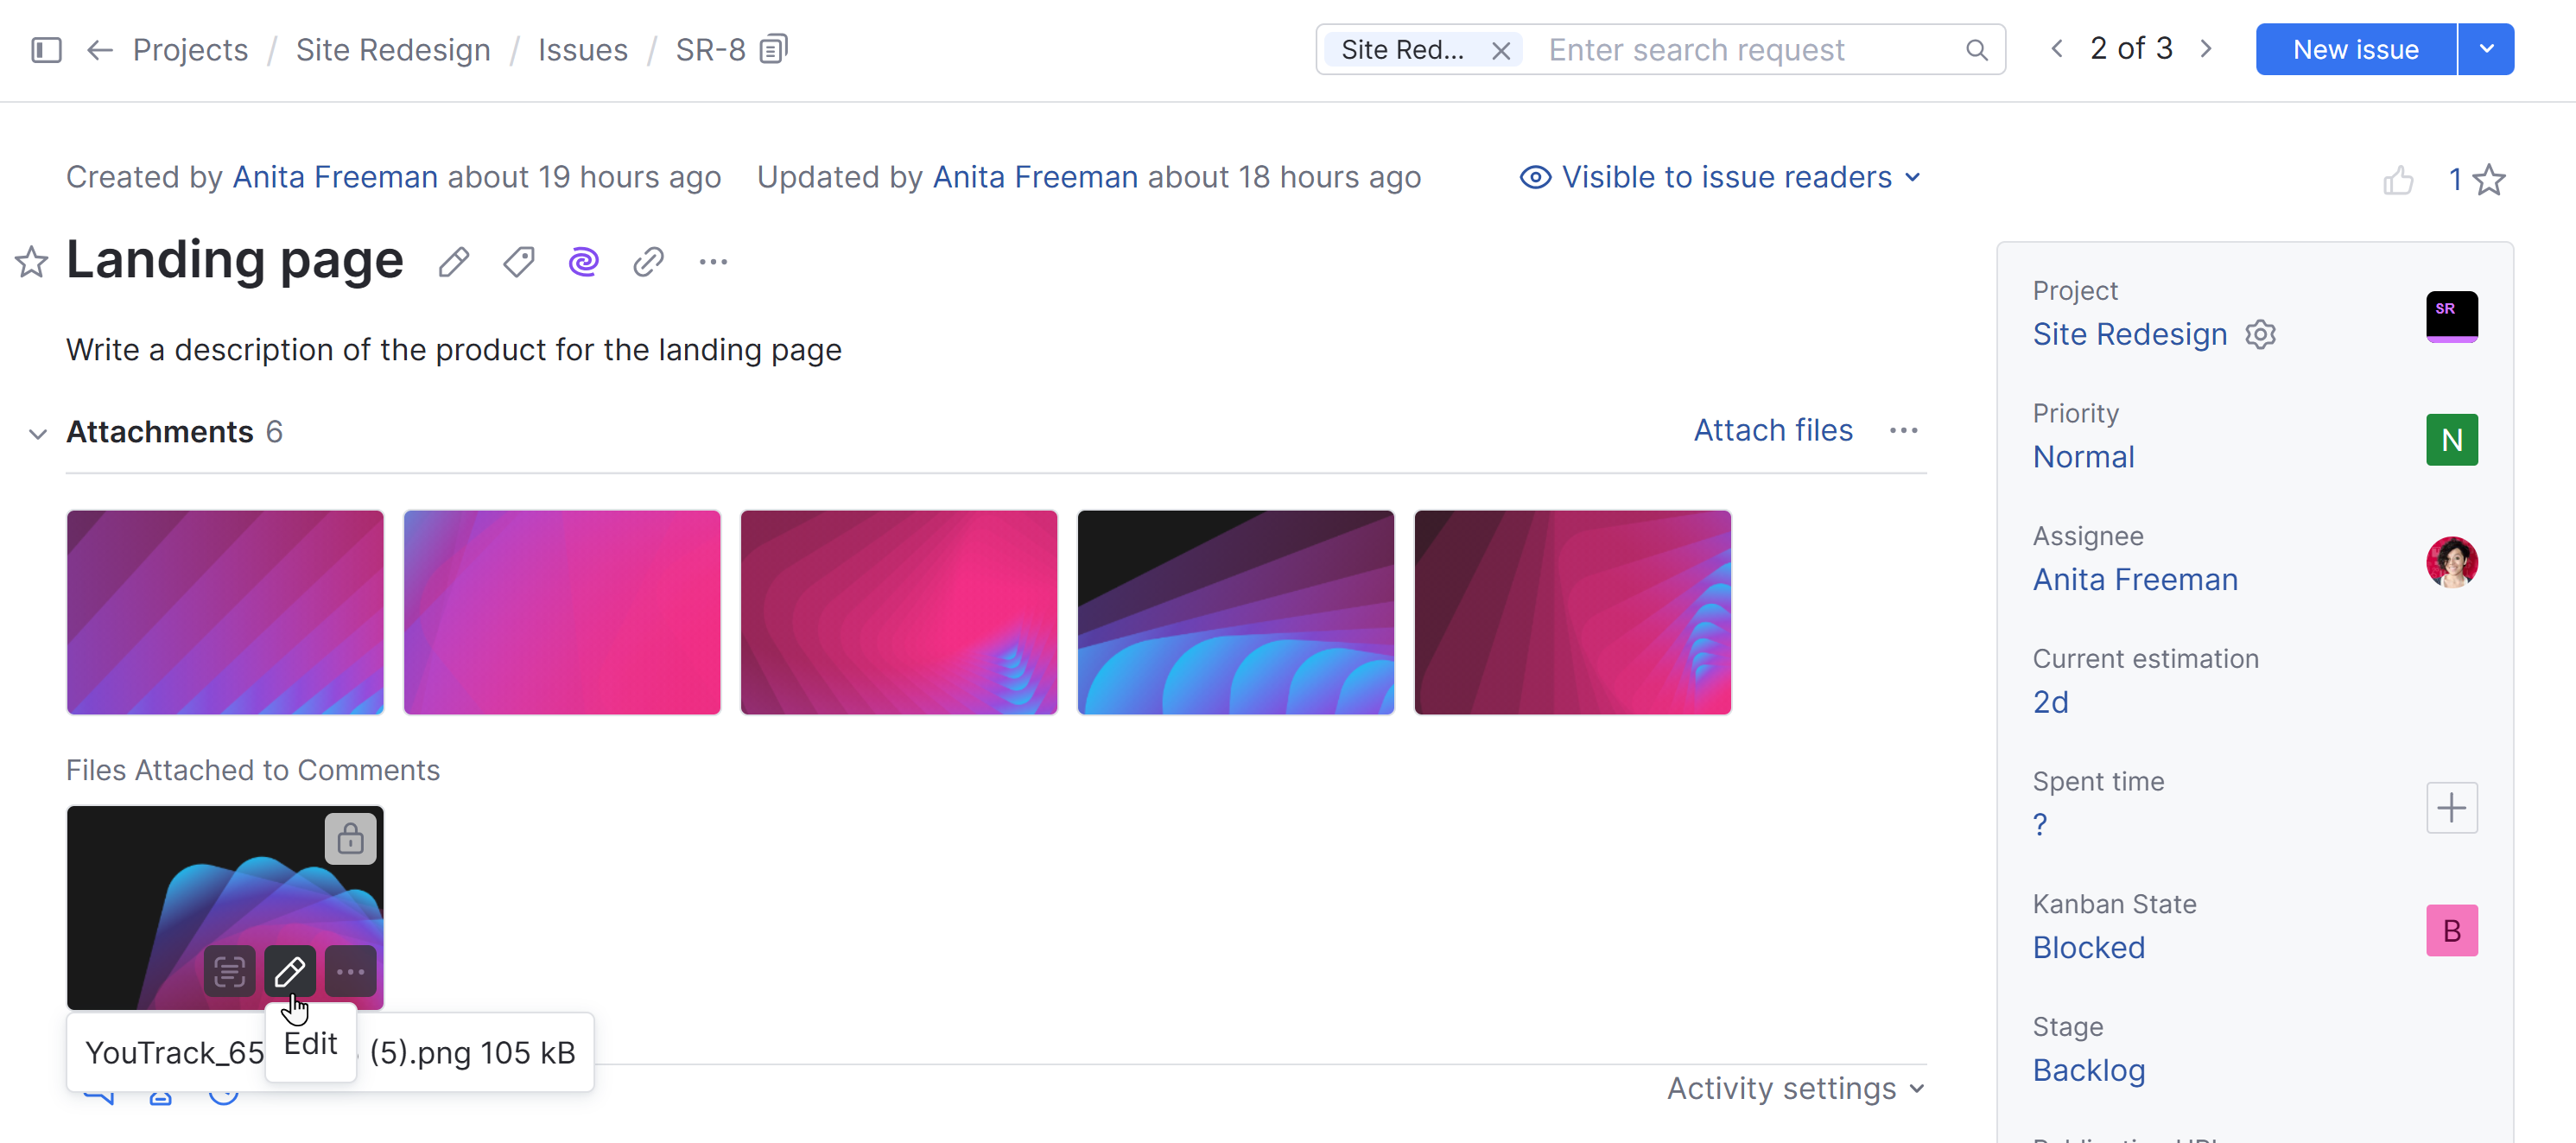Open the Visible to issue readers dropdown
Viewport: 2576px width, 1143px height.
pyautogui.click(x=1720, y=177)
